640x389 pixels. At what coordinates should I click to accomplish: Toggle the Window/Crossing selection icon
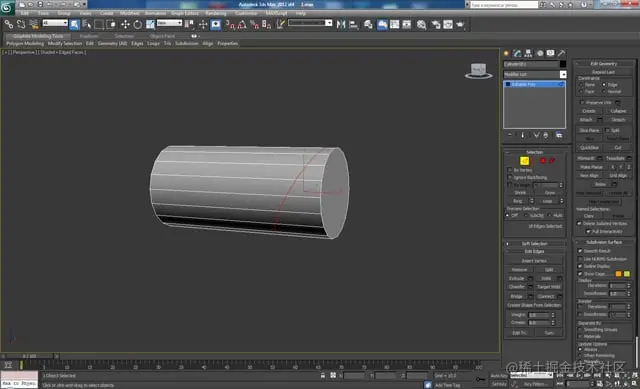click(111, 25)
